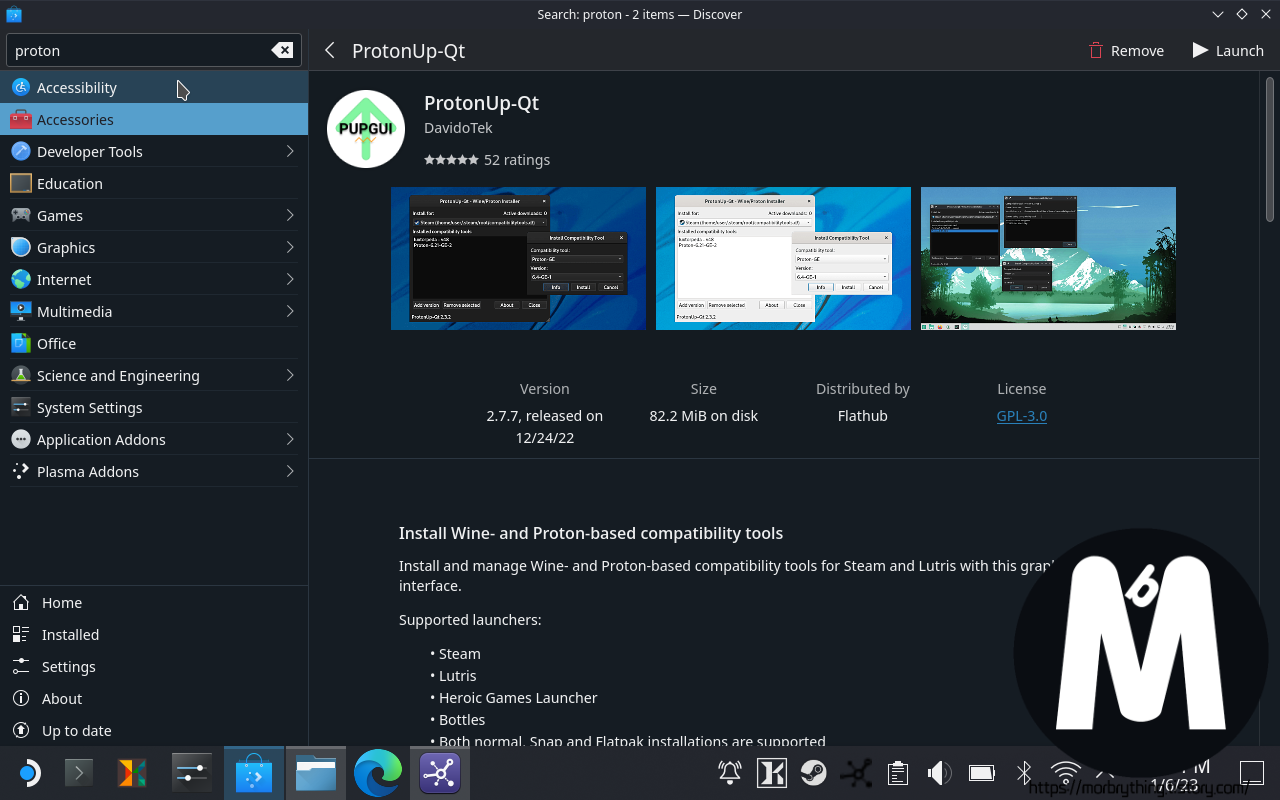Click the Discover store taskbar icon
Screen dimensions: 1280x800
click(254, 773)
